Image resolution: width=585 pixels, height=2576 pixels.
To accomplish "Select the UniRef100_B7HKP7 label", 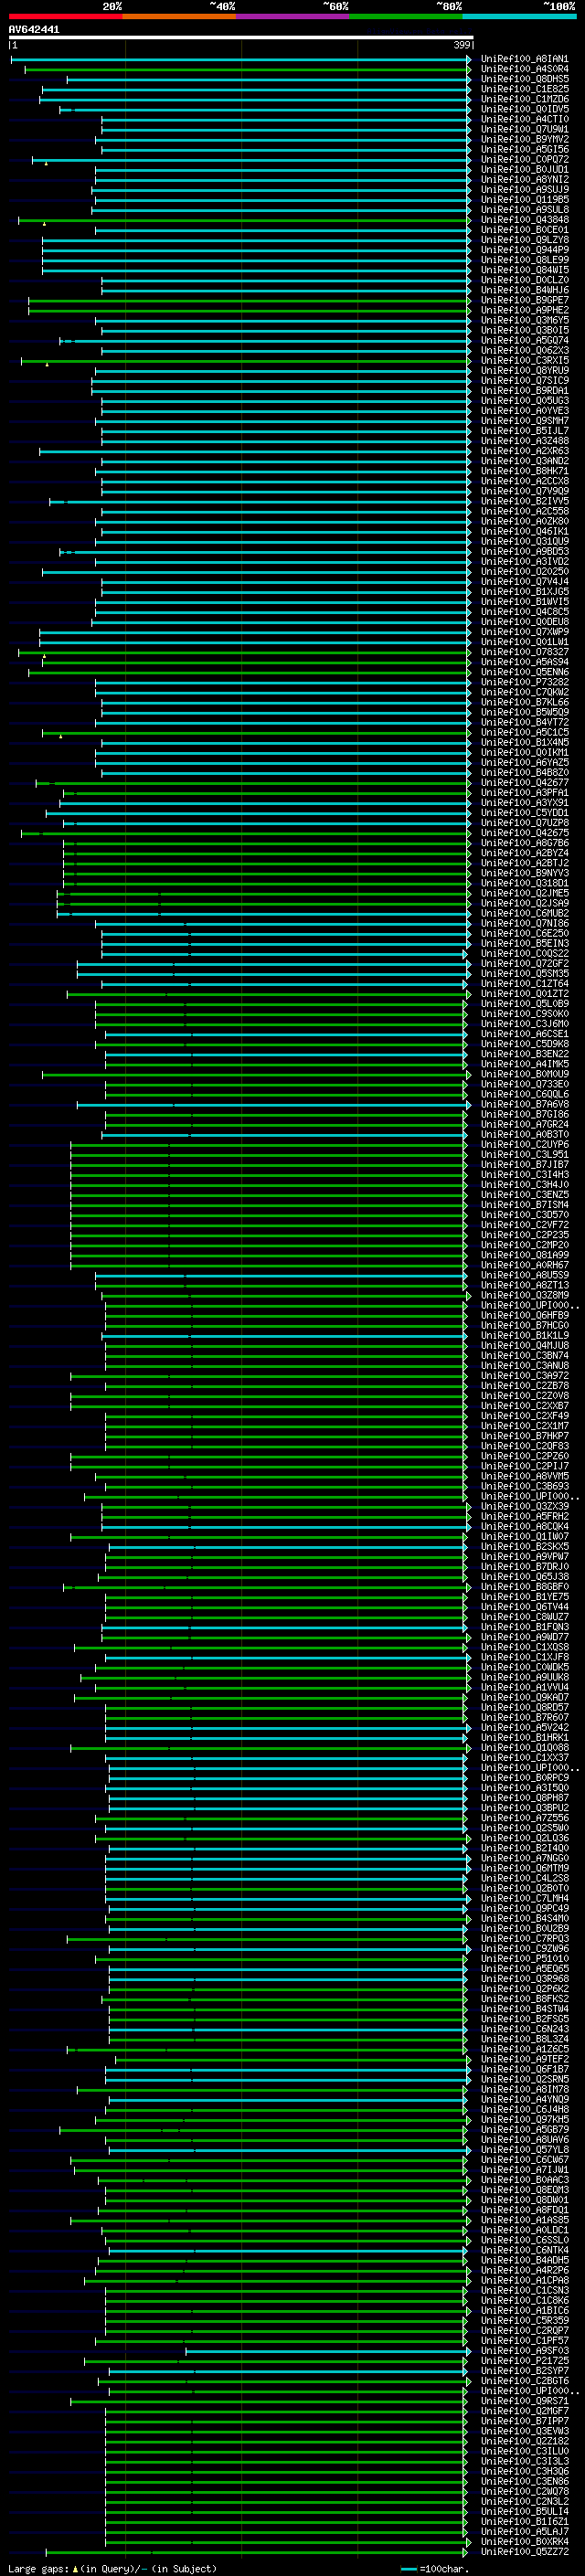I will pyautogui.click(x=524, y=1436).
